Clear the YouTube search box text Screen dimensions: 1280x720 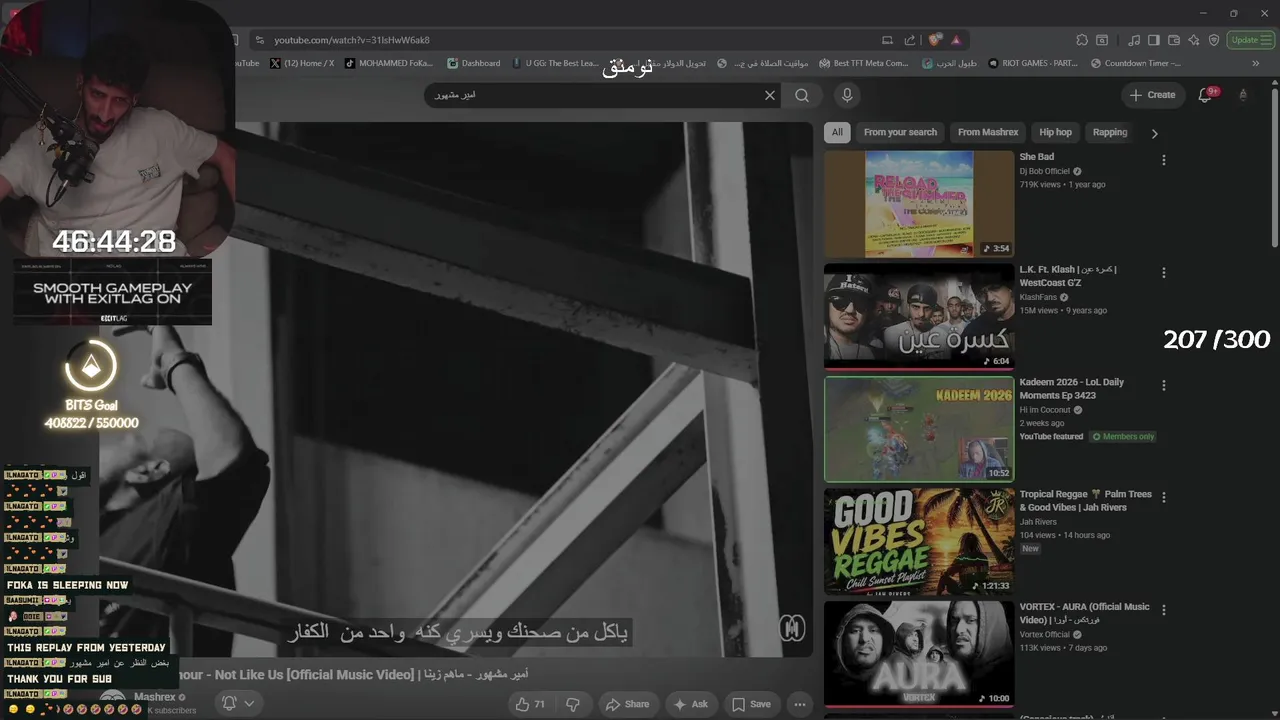(x=770, y=95)
